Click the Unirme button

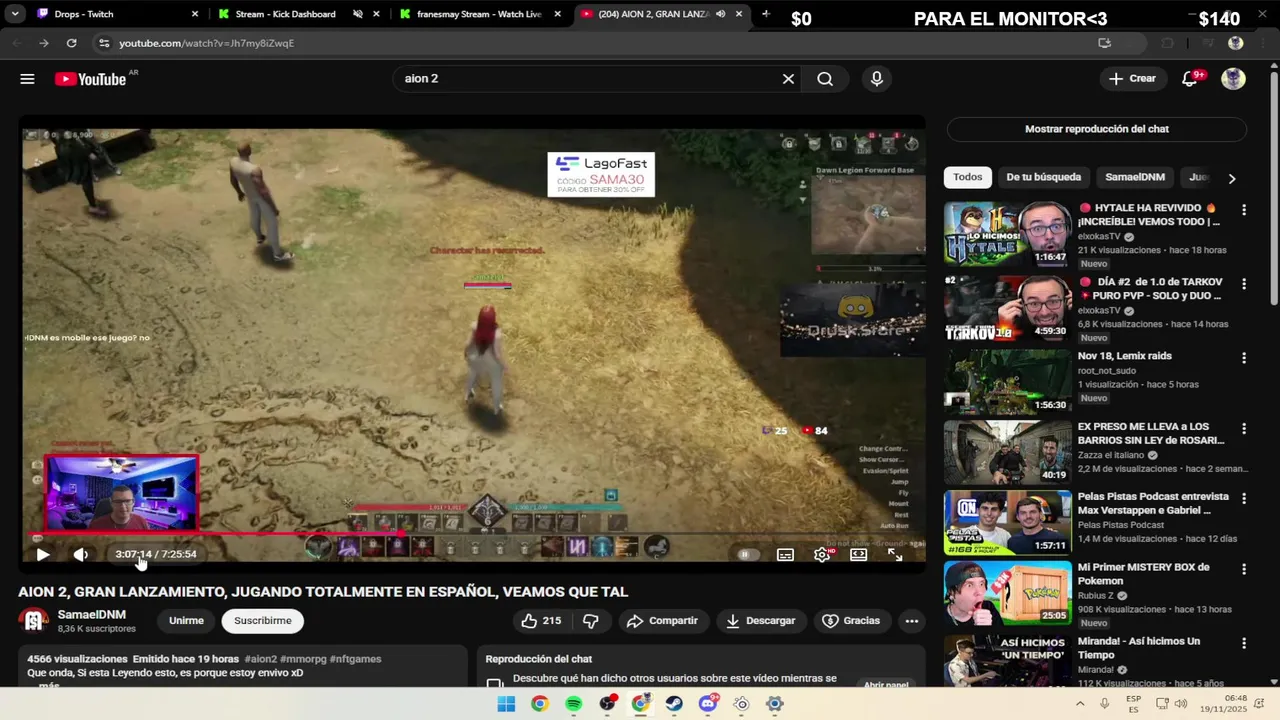(x=186, y=621)
